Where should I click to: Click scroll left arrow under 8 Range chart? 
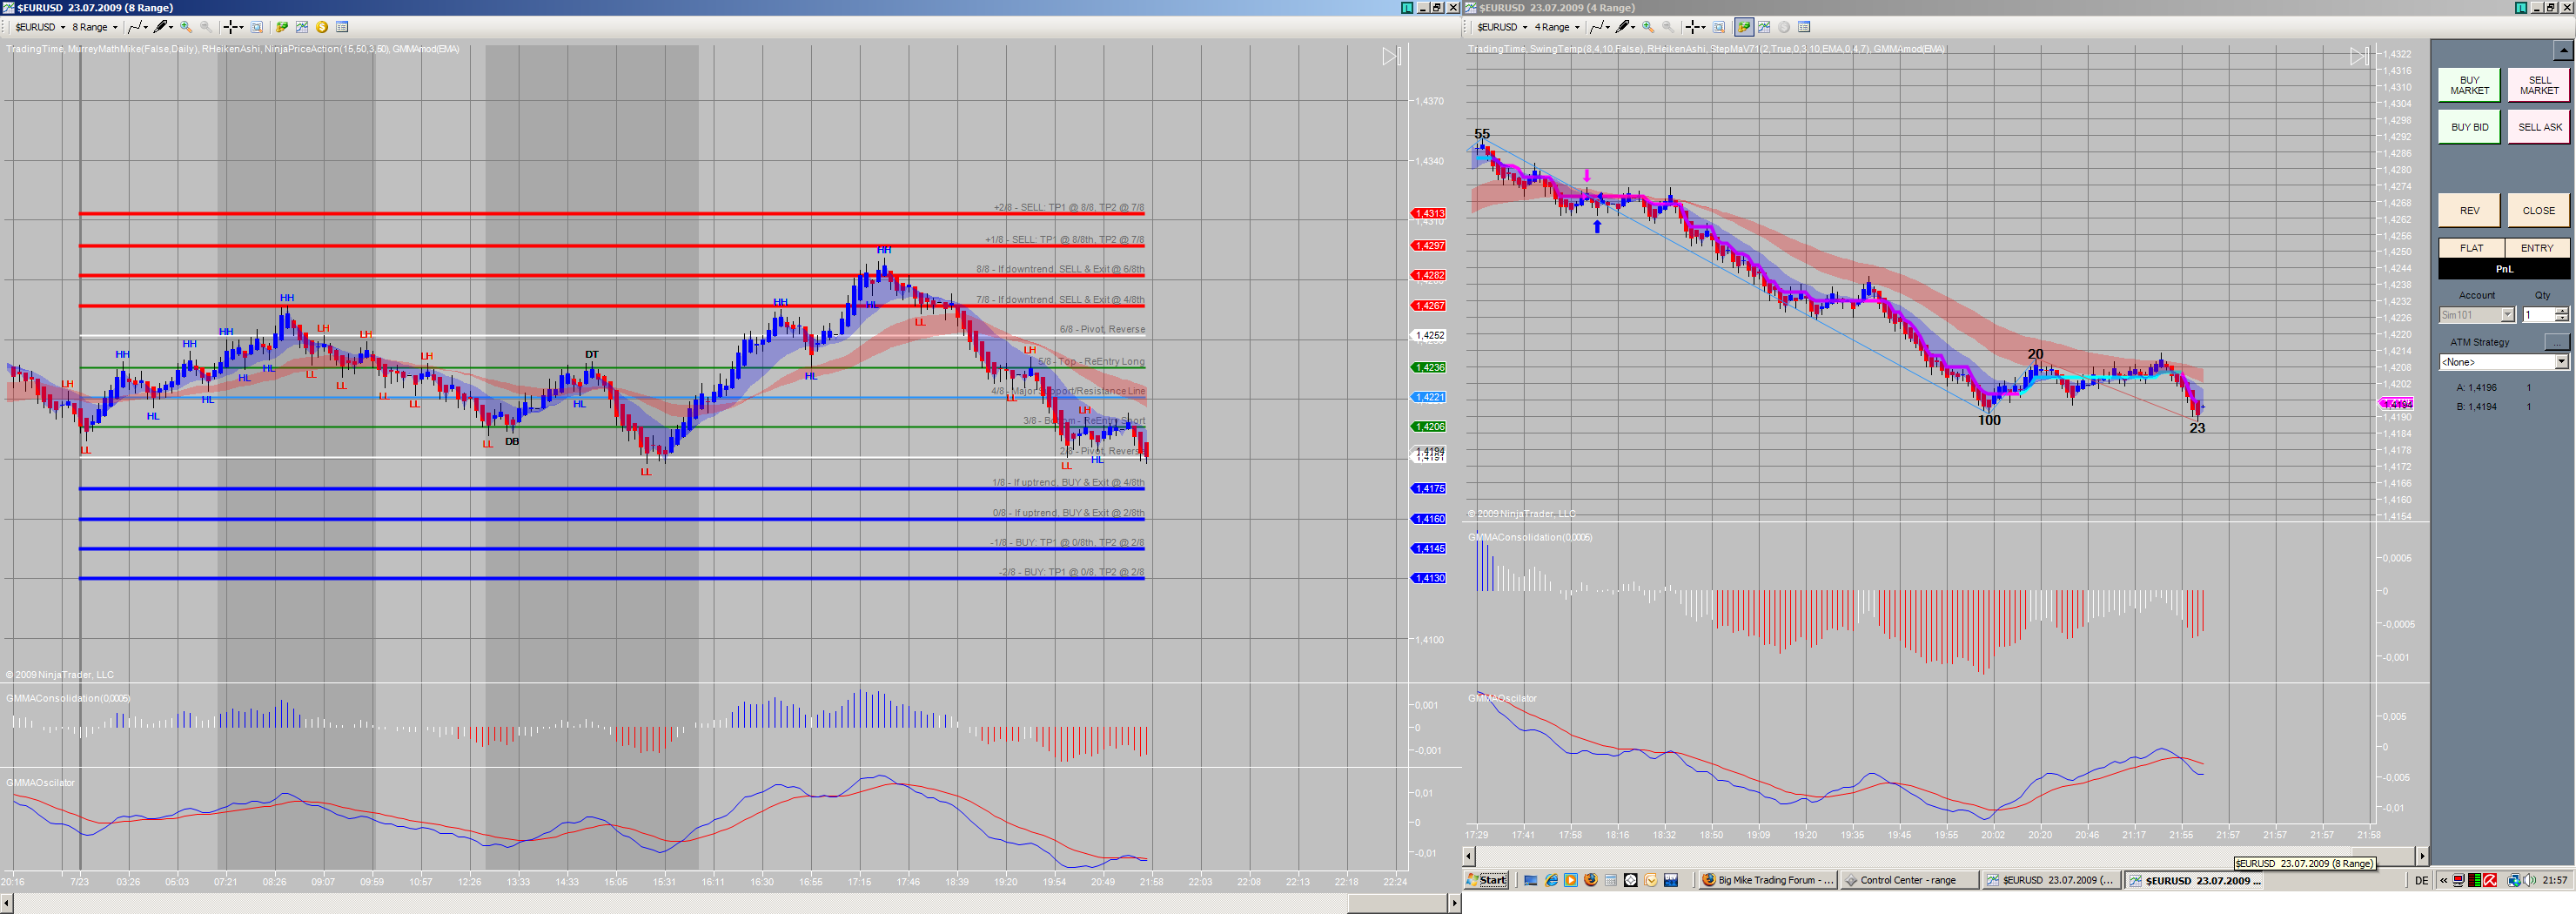tap(7, 903)
